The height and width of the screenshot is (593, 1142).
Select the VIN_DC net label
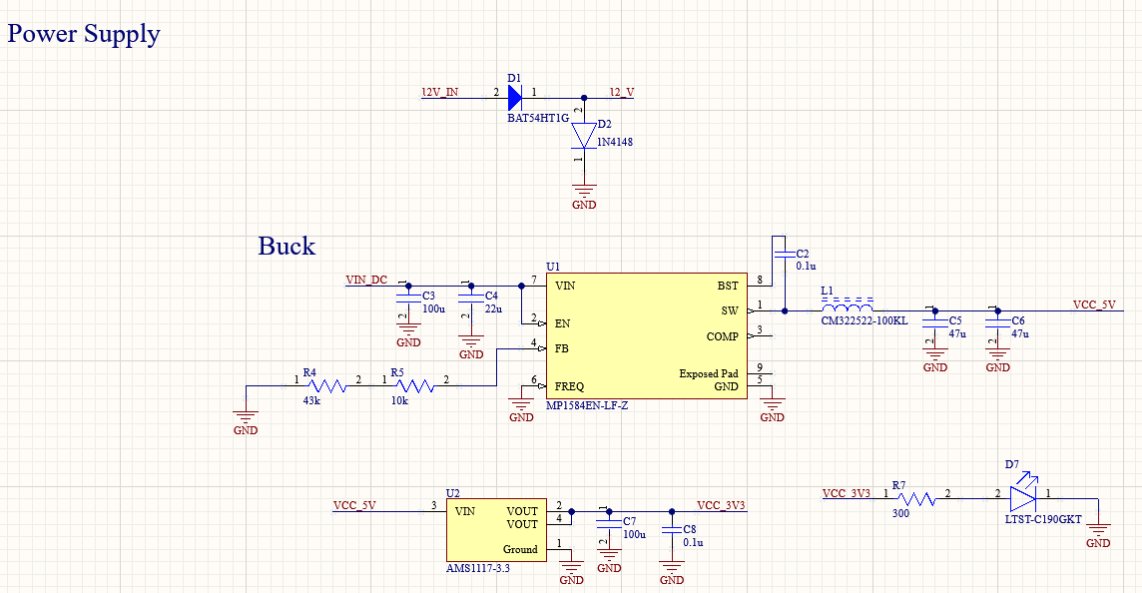(x=366, y=280)
